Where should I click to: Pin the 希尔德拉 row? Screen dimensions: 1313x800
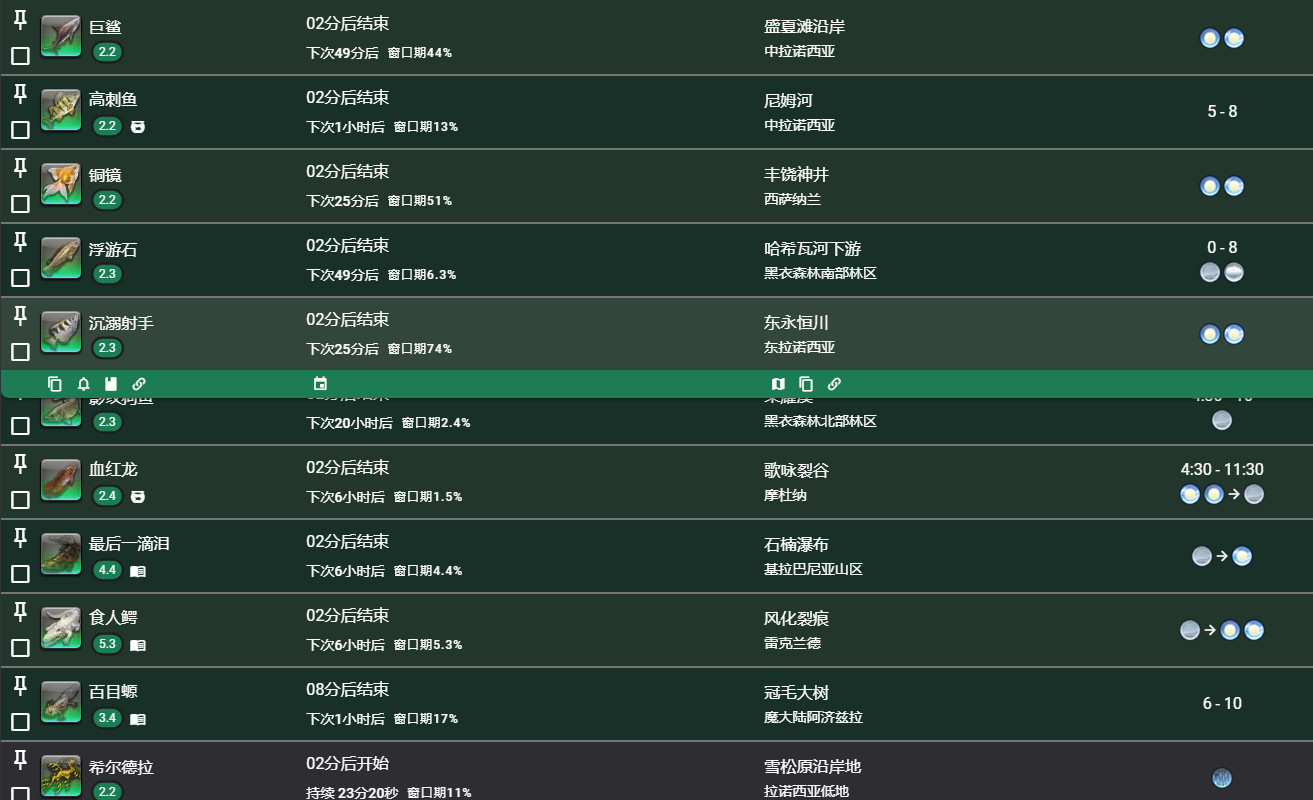click(20, 760)
